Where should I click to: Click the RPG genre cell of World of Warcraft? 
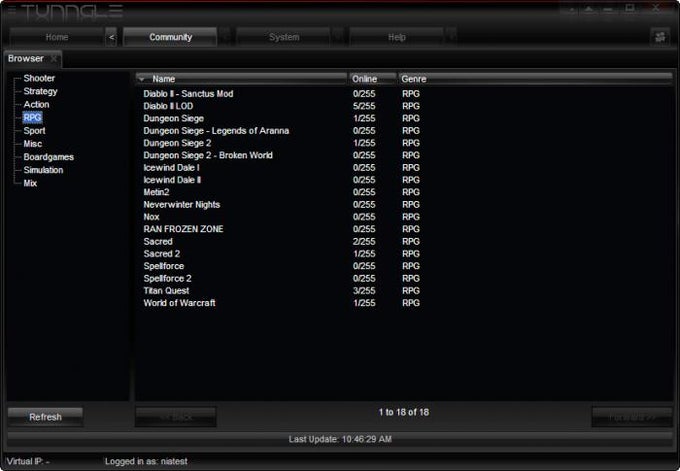(411, 303)
